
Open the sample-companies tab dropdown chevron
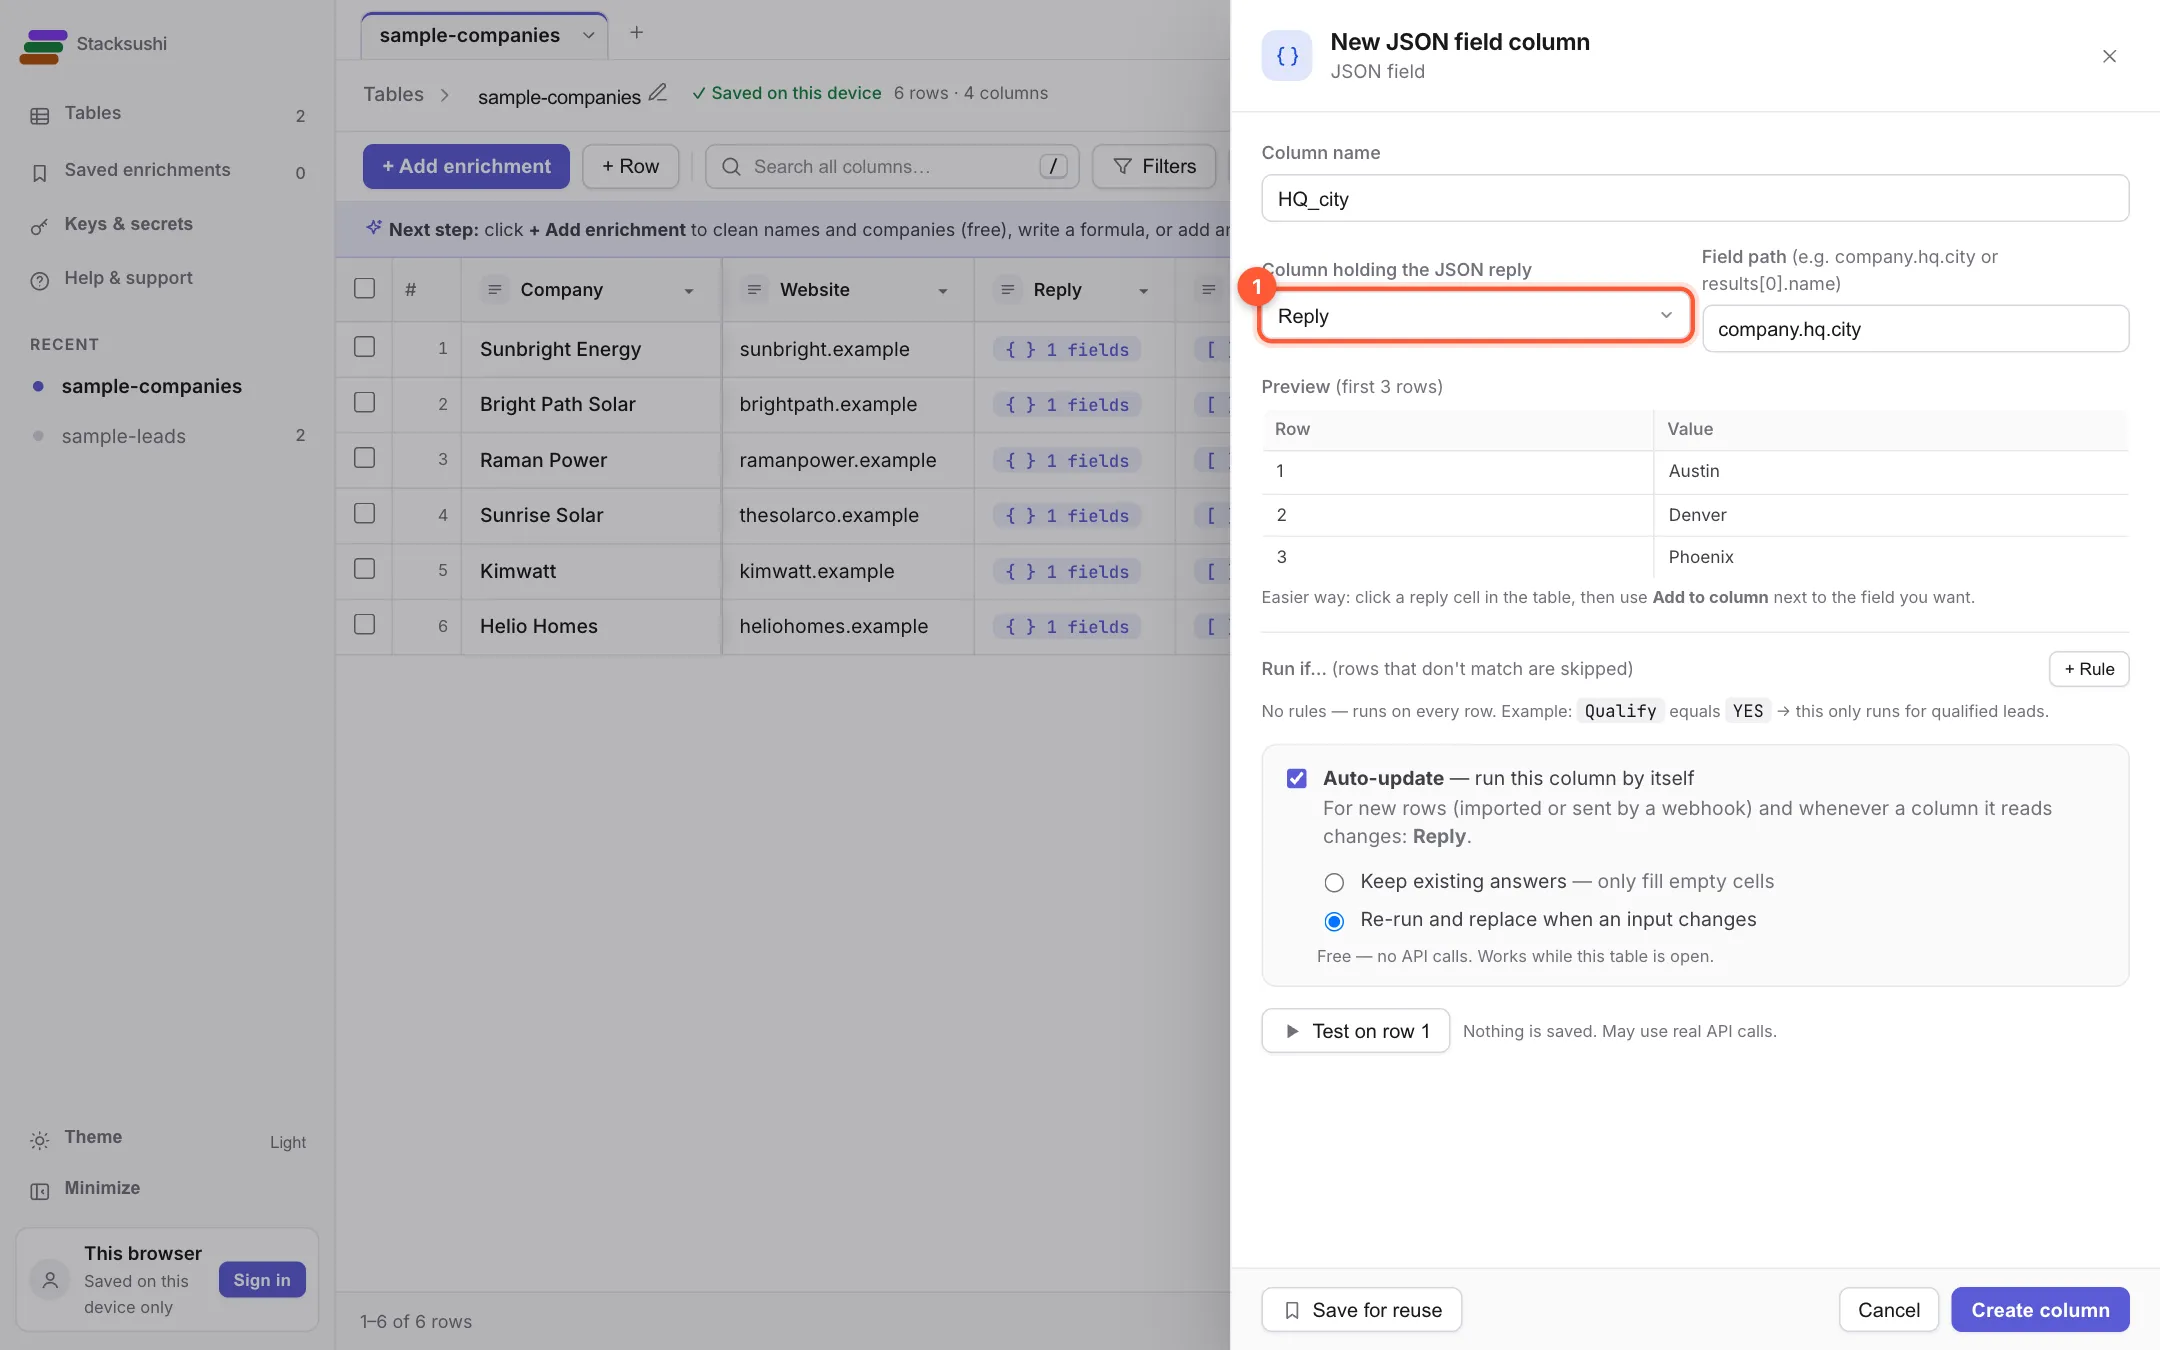point(589,36)
